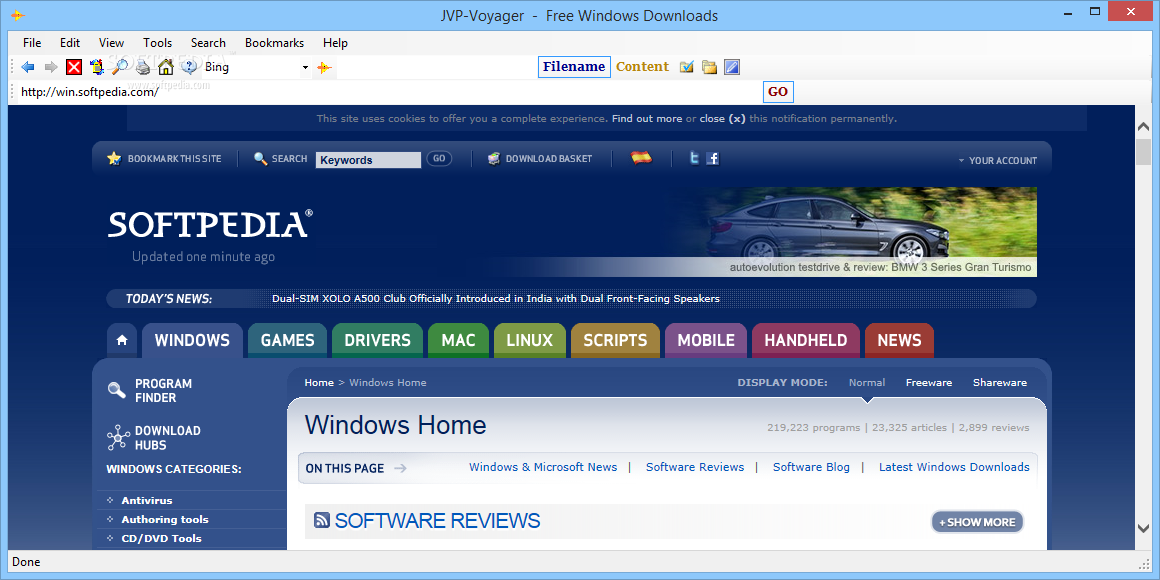Image resolution: width=1160 pixels, height=580 pixels.
Task: Open the Help menu
Action: click(335, 43)
